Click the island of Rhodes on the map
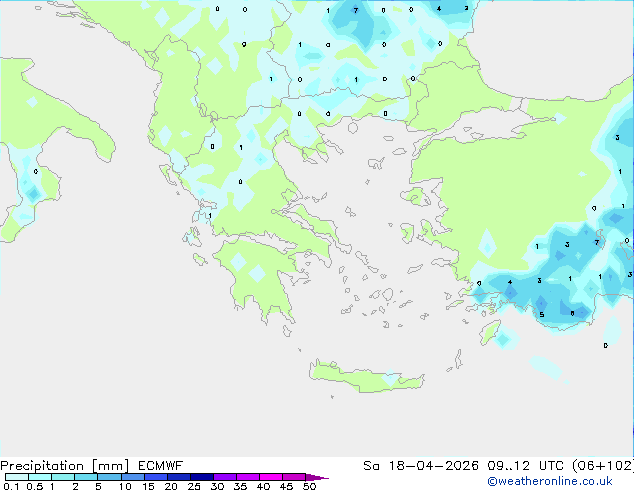This screenshot has width=634, height=490. tap(490, 332)
